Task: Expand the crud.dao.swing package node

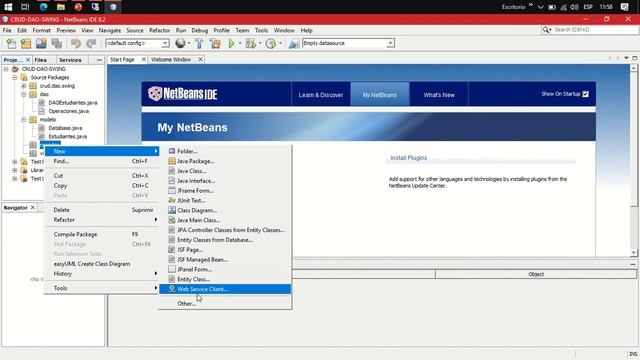Action: [24, 86]
